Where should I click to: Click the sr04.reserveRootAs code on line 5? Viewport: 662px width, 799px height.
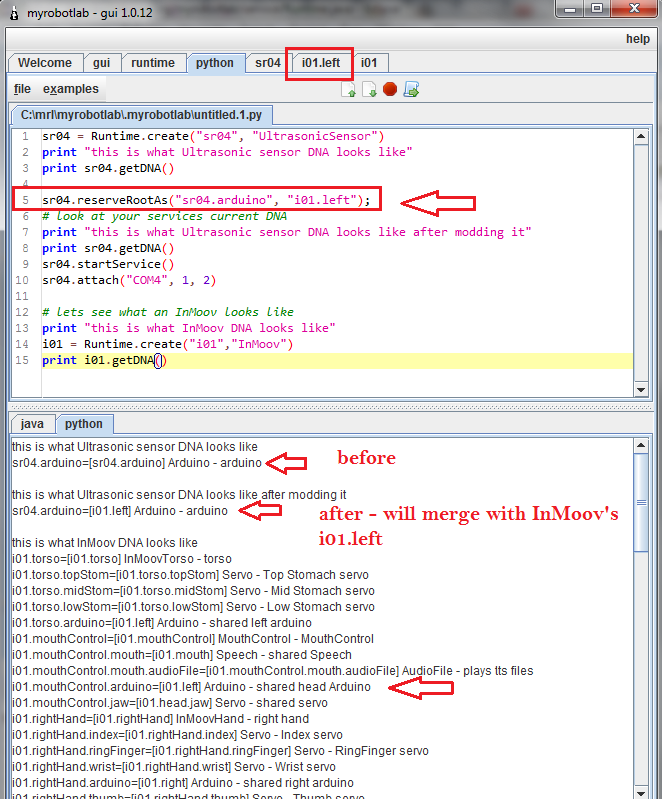pos(206,200)
